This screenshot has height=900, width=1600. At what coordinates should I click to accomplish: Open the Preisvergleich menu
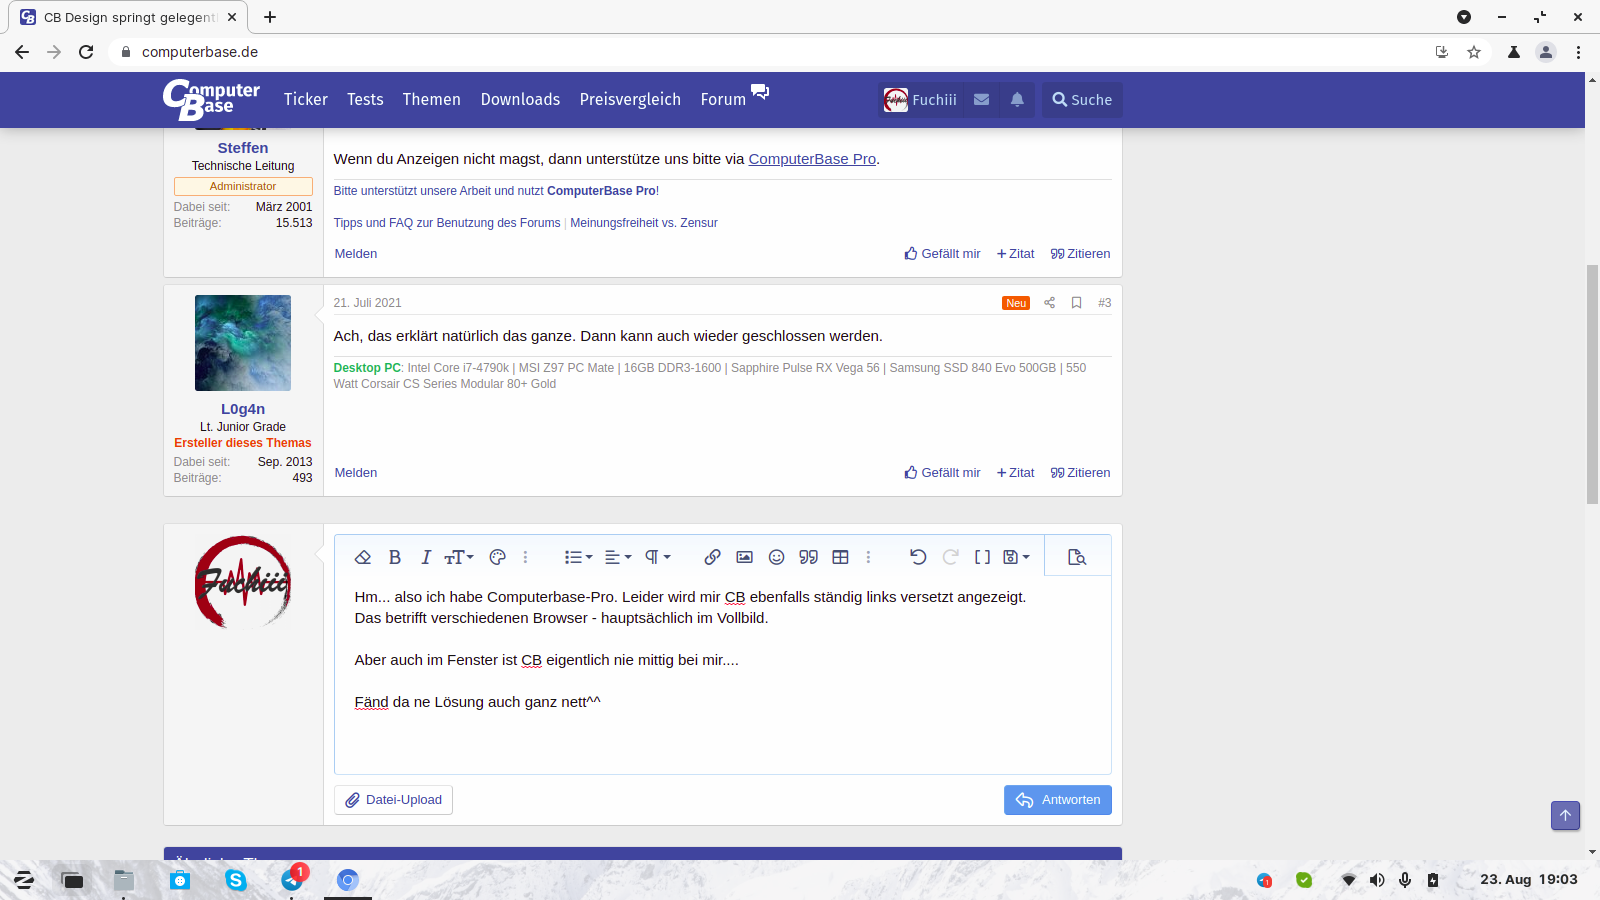[x=630, y=99]
